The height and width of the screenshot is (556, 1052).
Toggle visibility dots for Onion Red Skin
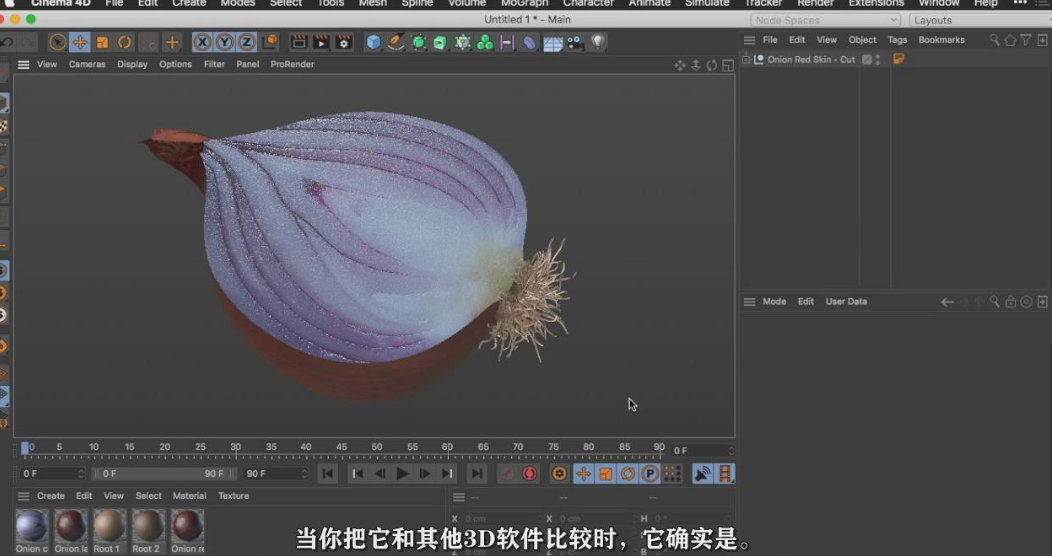pyautogui.click(x=878, y=60)
